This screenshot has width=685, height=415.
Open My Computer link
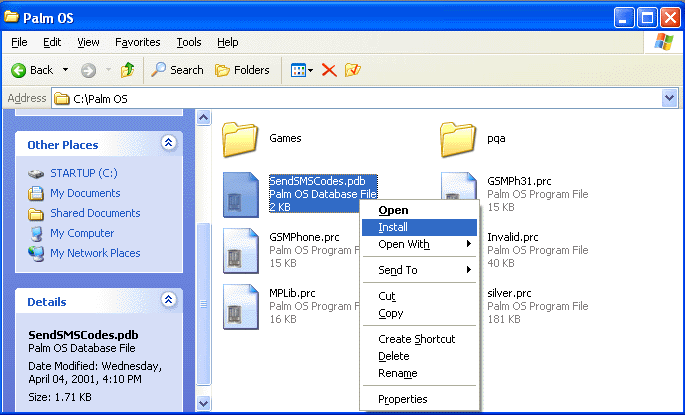point(82,233)
